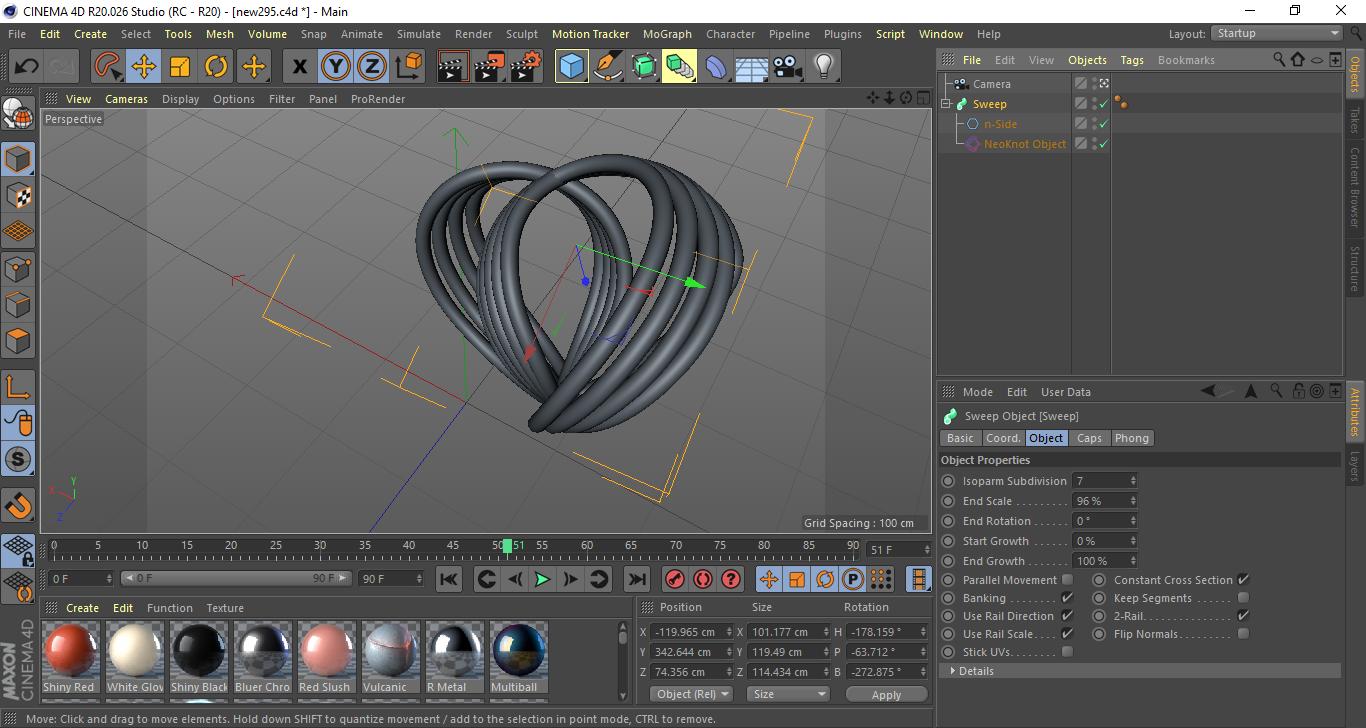Toggle Constant Cross Section checkbox
The width and height of the screenshot is (1366, 728).
1244,580
